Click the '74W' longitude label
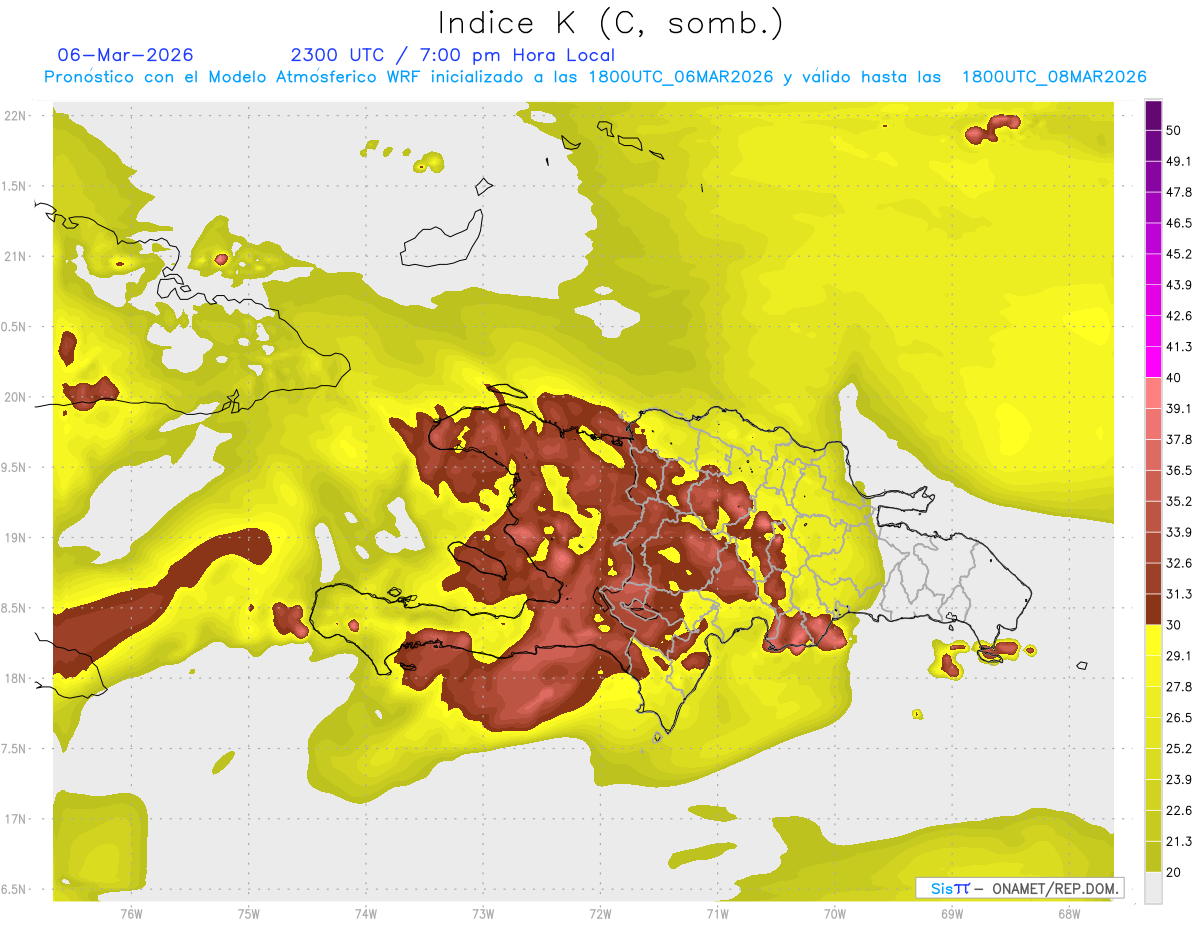The height and width of the screenshot is (927, 1200). coord(366,913)
